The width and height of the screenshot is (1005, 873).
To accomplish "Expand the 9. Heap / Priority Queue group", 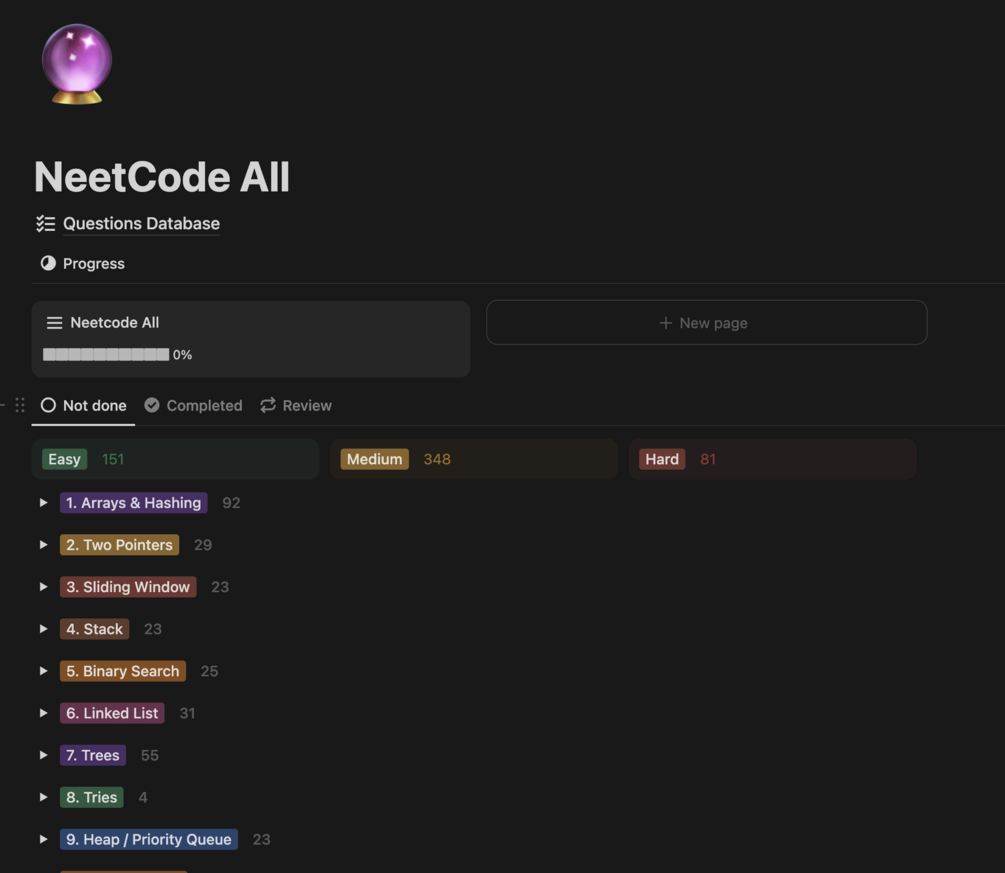I will point(43,839).
